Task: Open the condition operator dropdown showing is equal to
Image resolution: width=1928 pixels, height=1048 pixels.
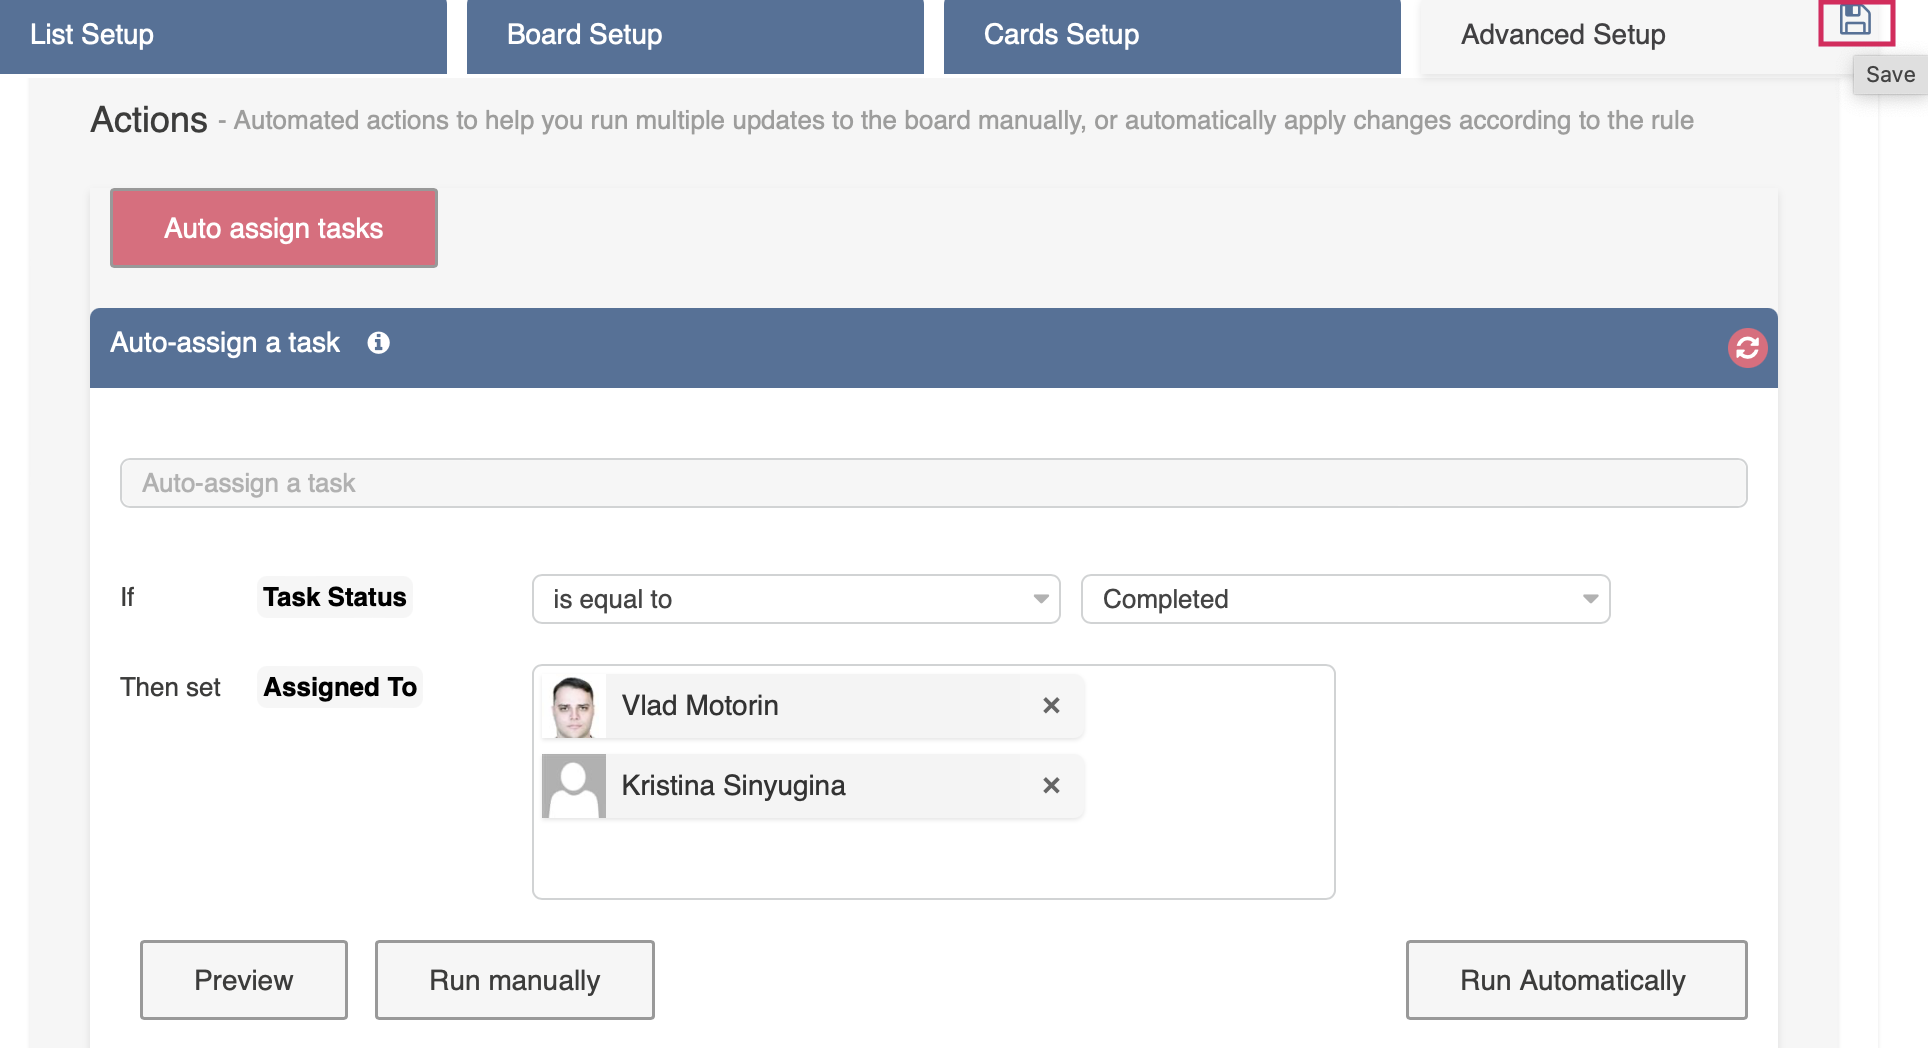Action: [x=795, y=599]
